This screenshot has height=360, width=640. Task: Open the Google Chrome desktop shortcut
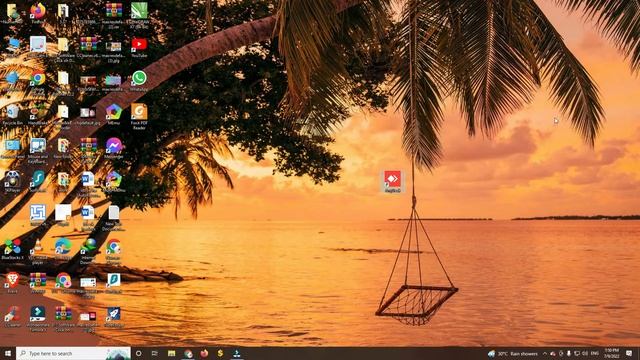point(38,81)
